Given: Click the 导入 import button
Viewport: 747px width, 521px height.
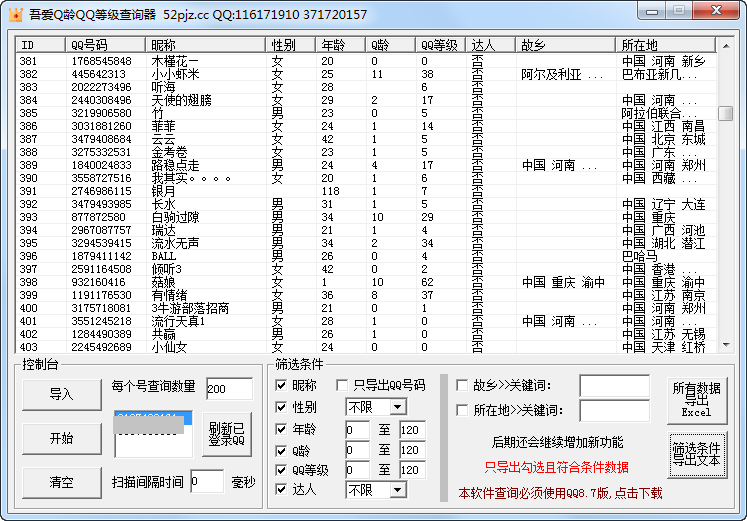Looking at the screenshot, I should [62, 394].
